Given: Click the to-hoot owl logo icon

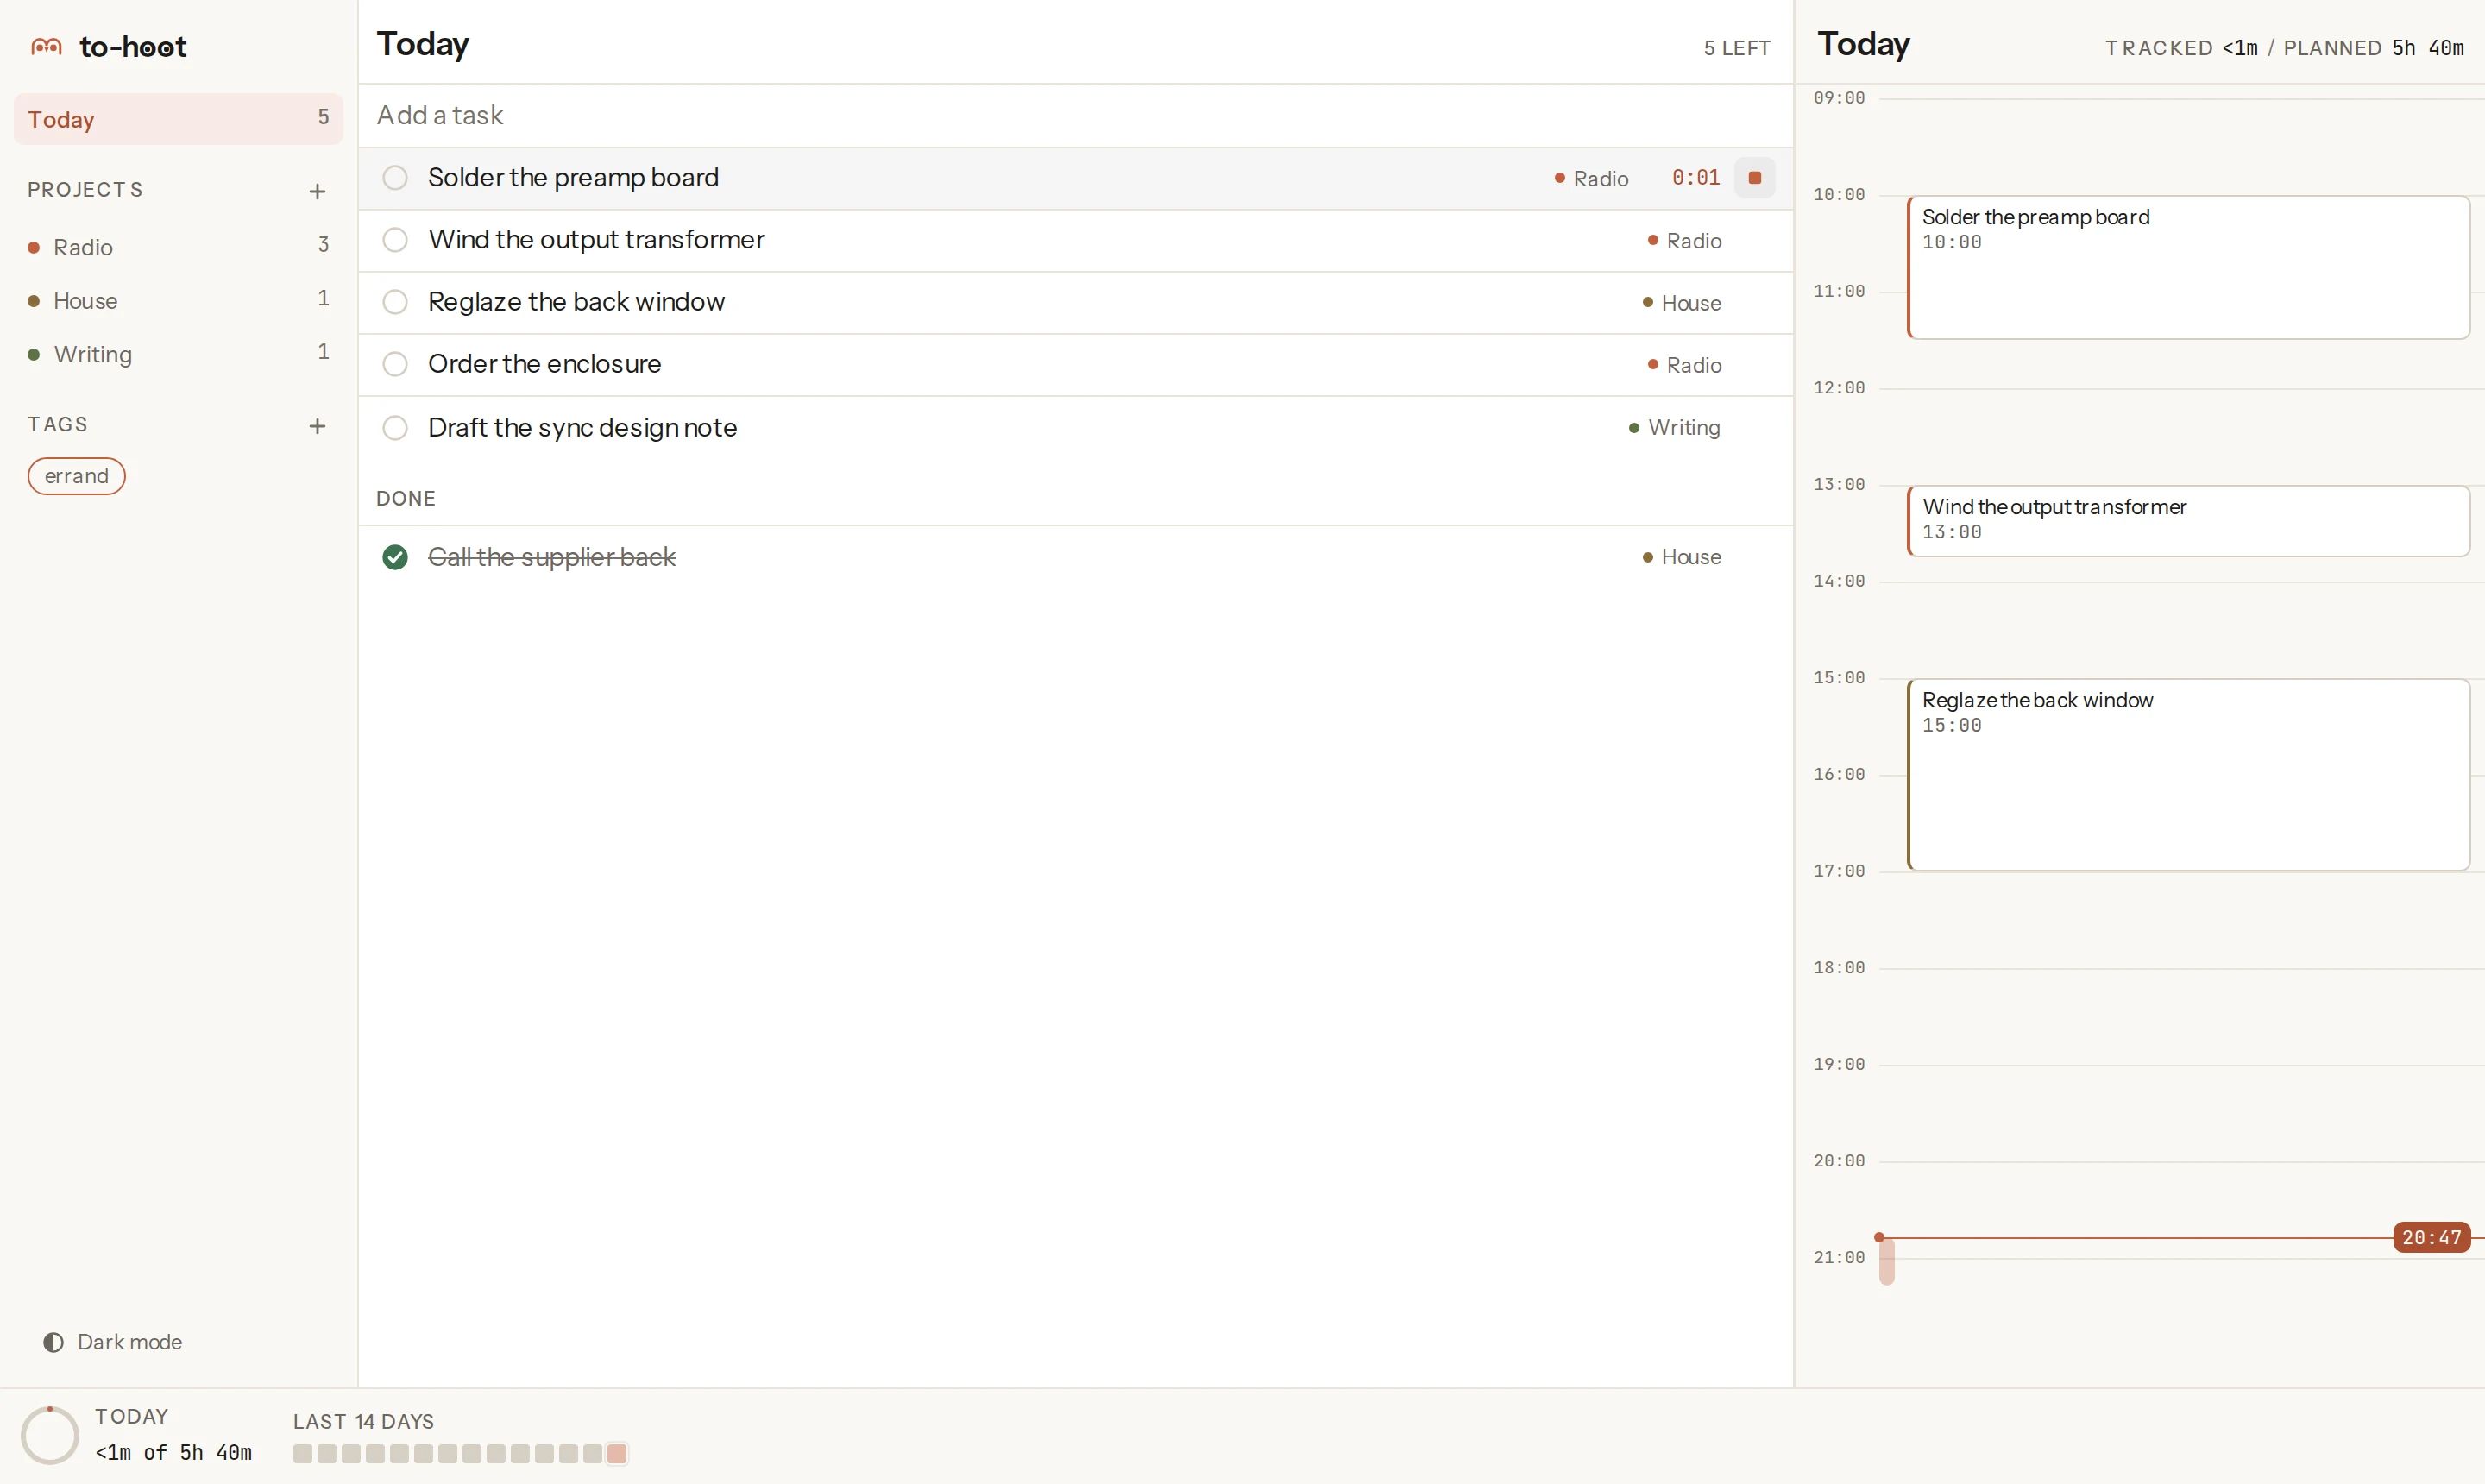Looking at the screenshot, I should click(46, 46).
